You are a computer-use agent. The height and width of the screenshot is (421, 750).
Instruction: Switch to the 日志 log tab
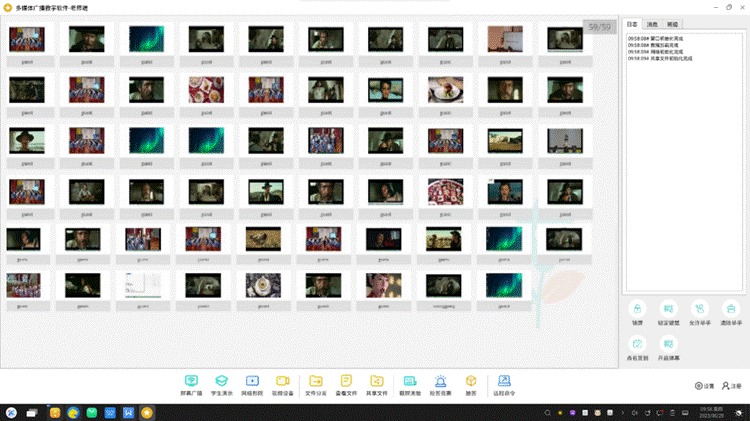pyautogui.click(x=632, y=23)
